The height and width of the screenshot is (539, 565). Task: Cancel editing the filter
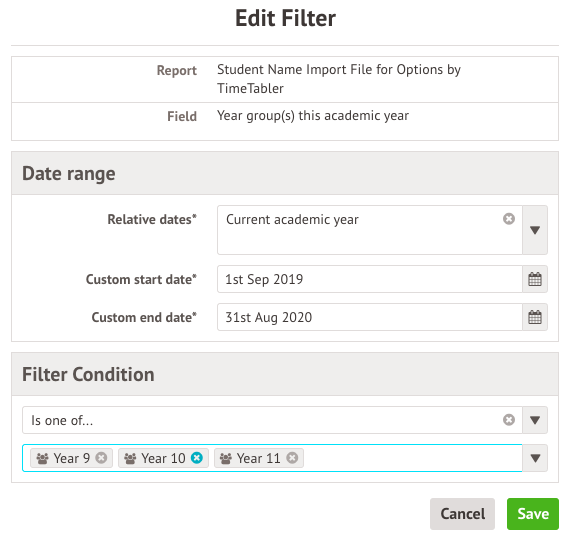(x=462, y=514)
